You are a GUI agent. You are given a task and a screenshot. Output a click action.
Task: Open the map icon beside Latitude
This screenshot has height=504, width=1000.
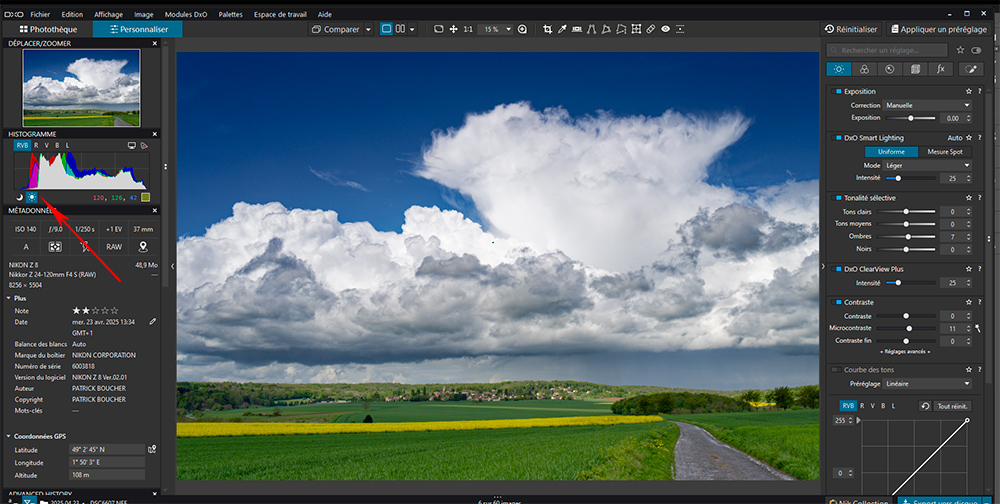(152, 449)
